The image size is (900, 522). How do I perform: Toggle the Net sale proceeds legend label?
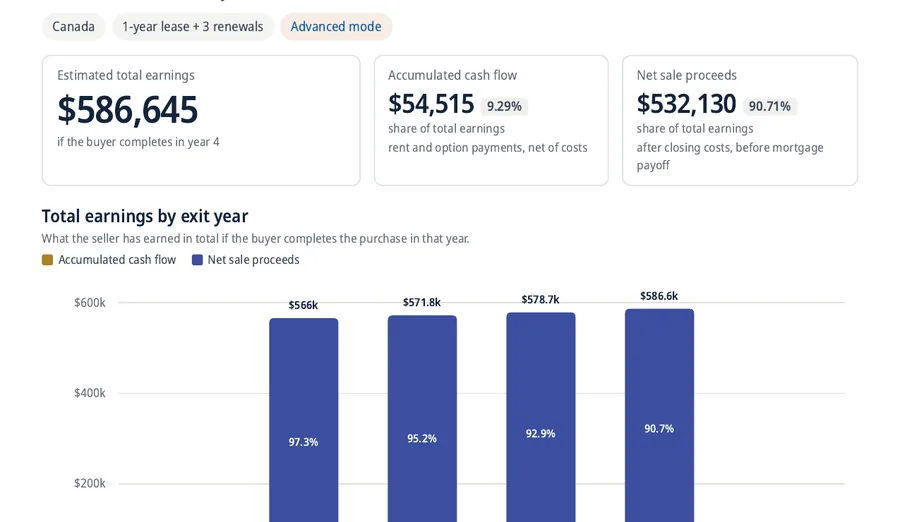(254, 260)
